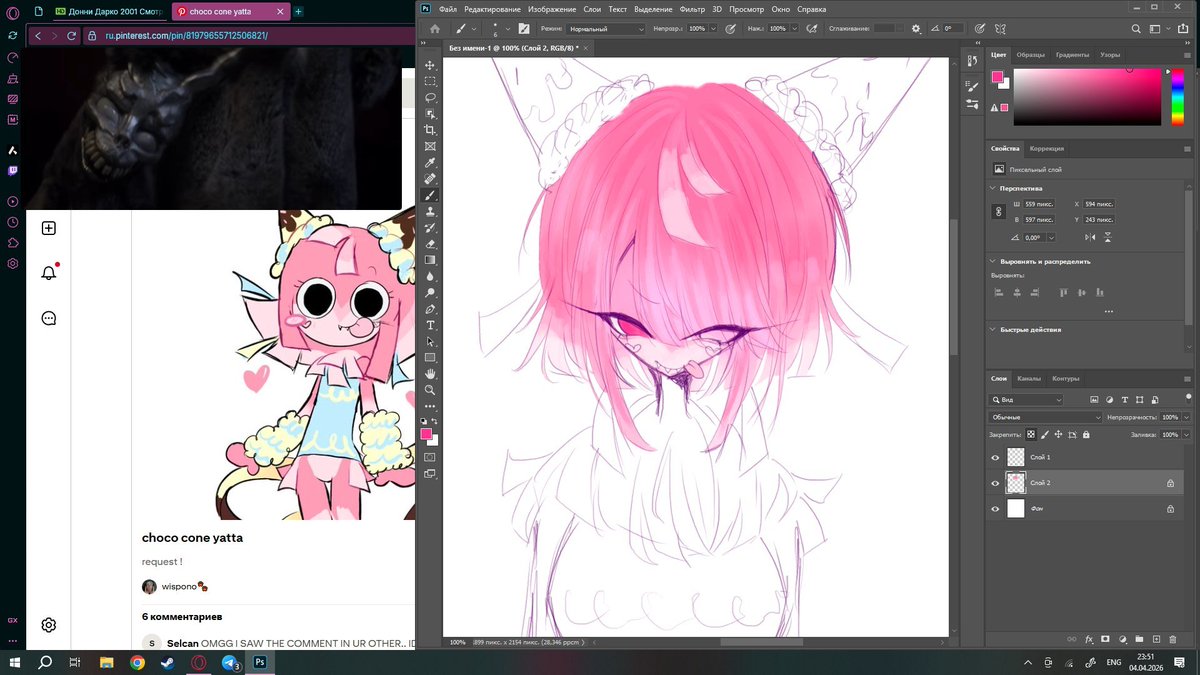The height and width of the screenshot is (675, 1200).
Task: Select the Move tool in Photoshop
Action: pyautogui.click(x=431, y=65)
